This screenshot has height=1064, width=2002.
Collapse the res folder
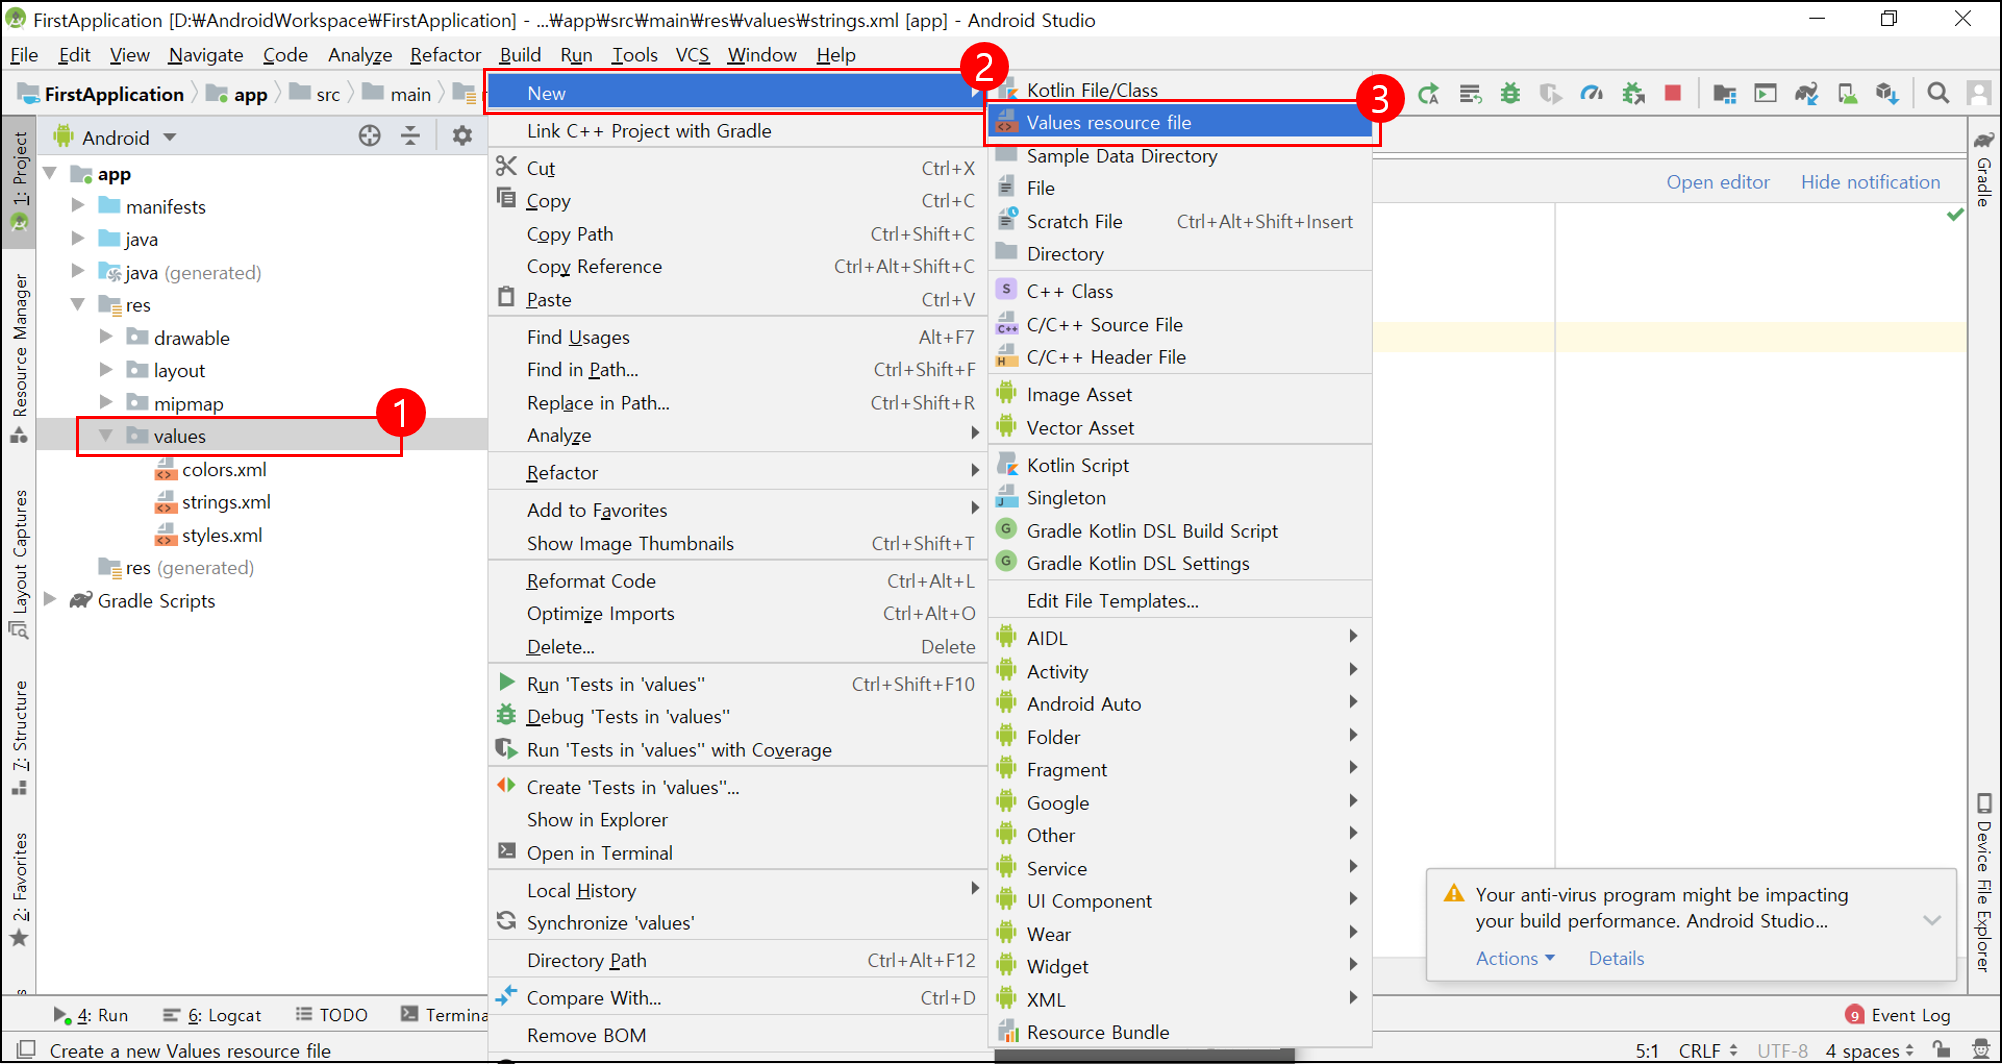tap(78, 304)
